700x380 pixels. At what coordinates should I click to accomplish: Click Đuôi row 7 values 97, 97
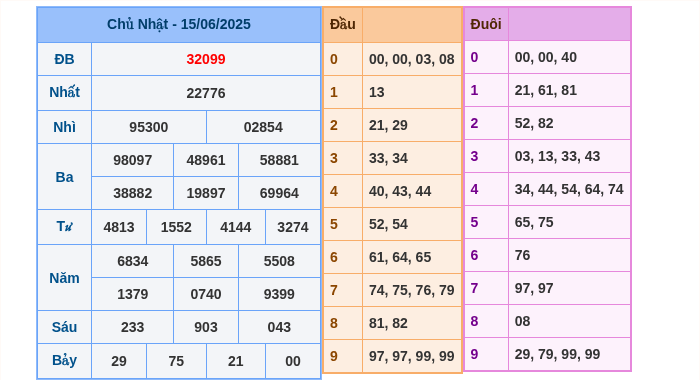click(534, 289)
